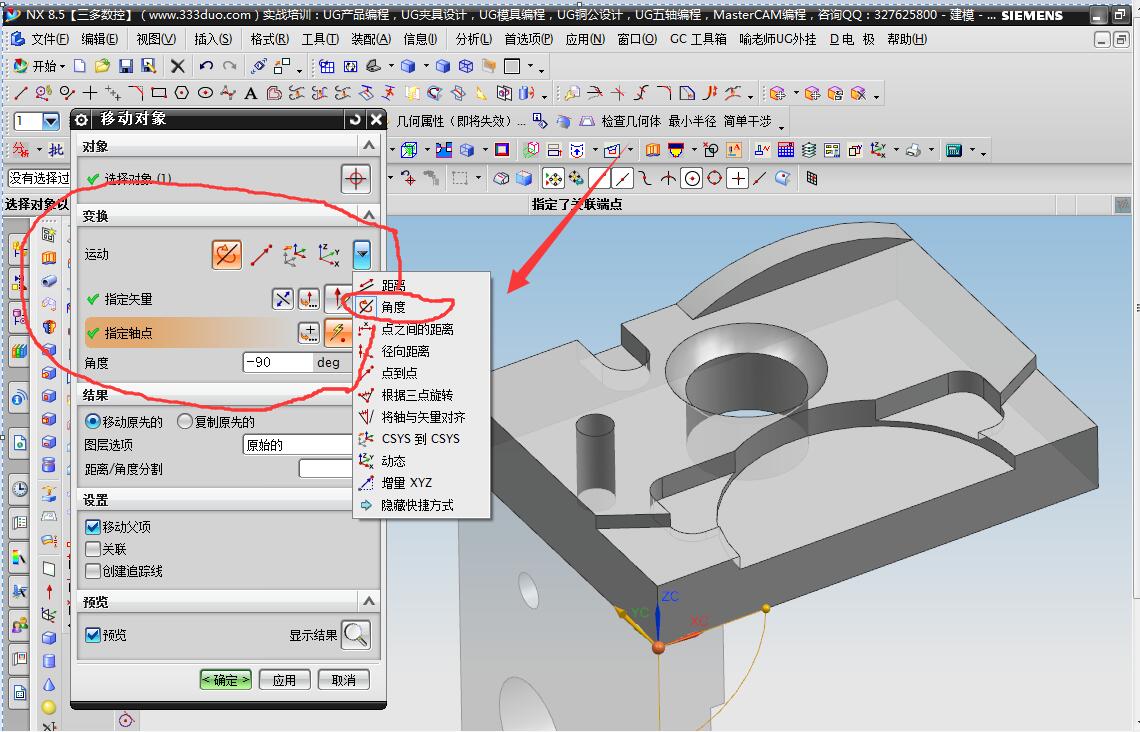1140x732 pixels.
Task: Click the Undo arrow icon
Action: click(206, 66)
